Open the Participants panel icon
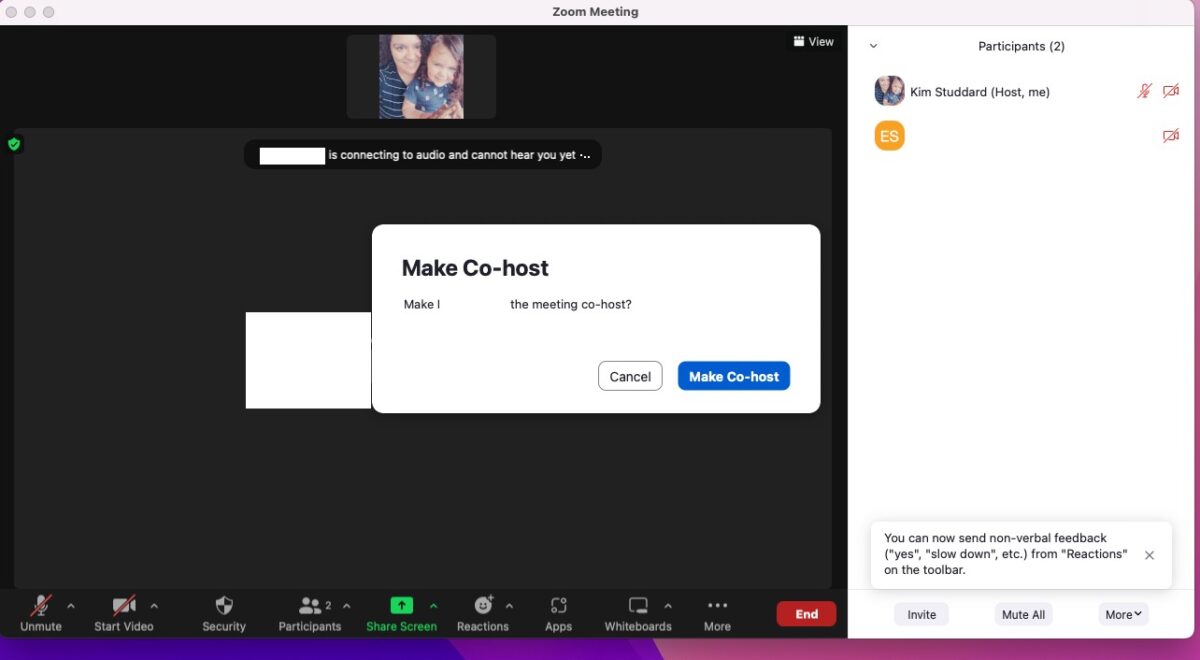This screenshot has height=660, width=1200. [310, 606]
